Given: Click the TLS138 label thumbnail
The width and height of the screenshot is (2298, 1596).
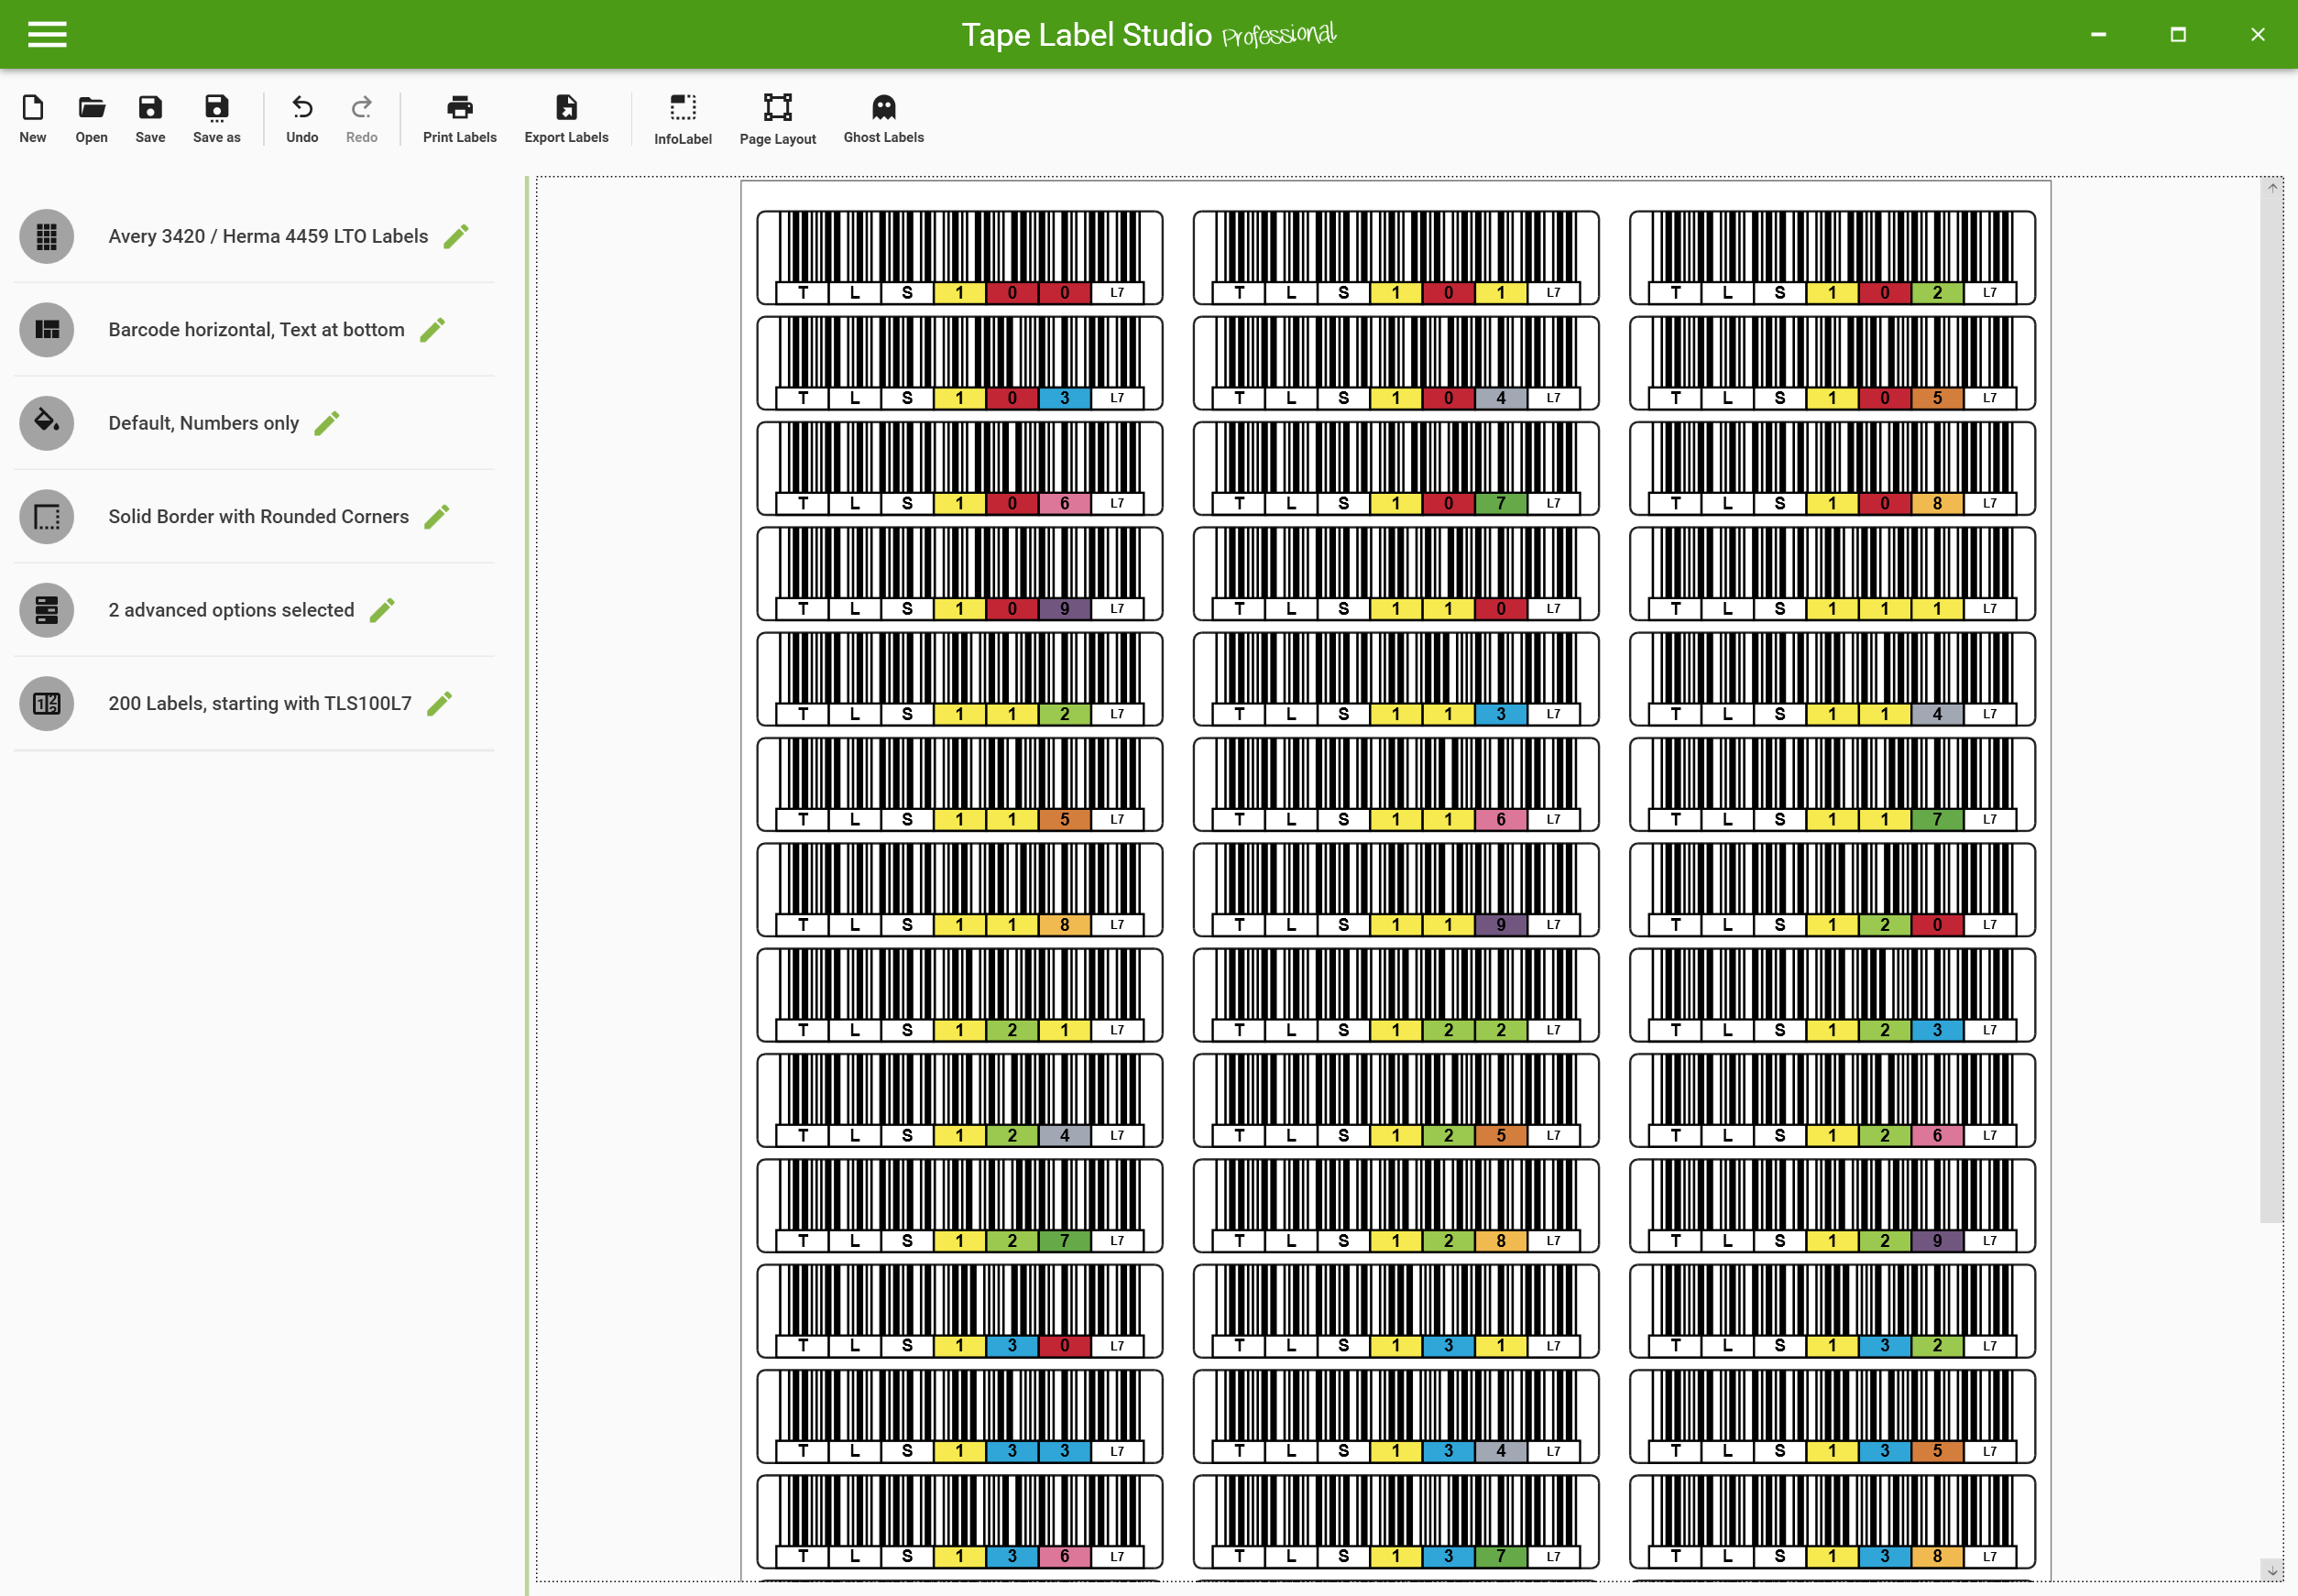Looking at the screenshot, I should [x=1832, y=1521].
